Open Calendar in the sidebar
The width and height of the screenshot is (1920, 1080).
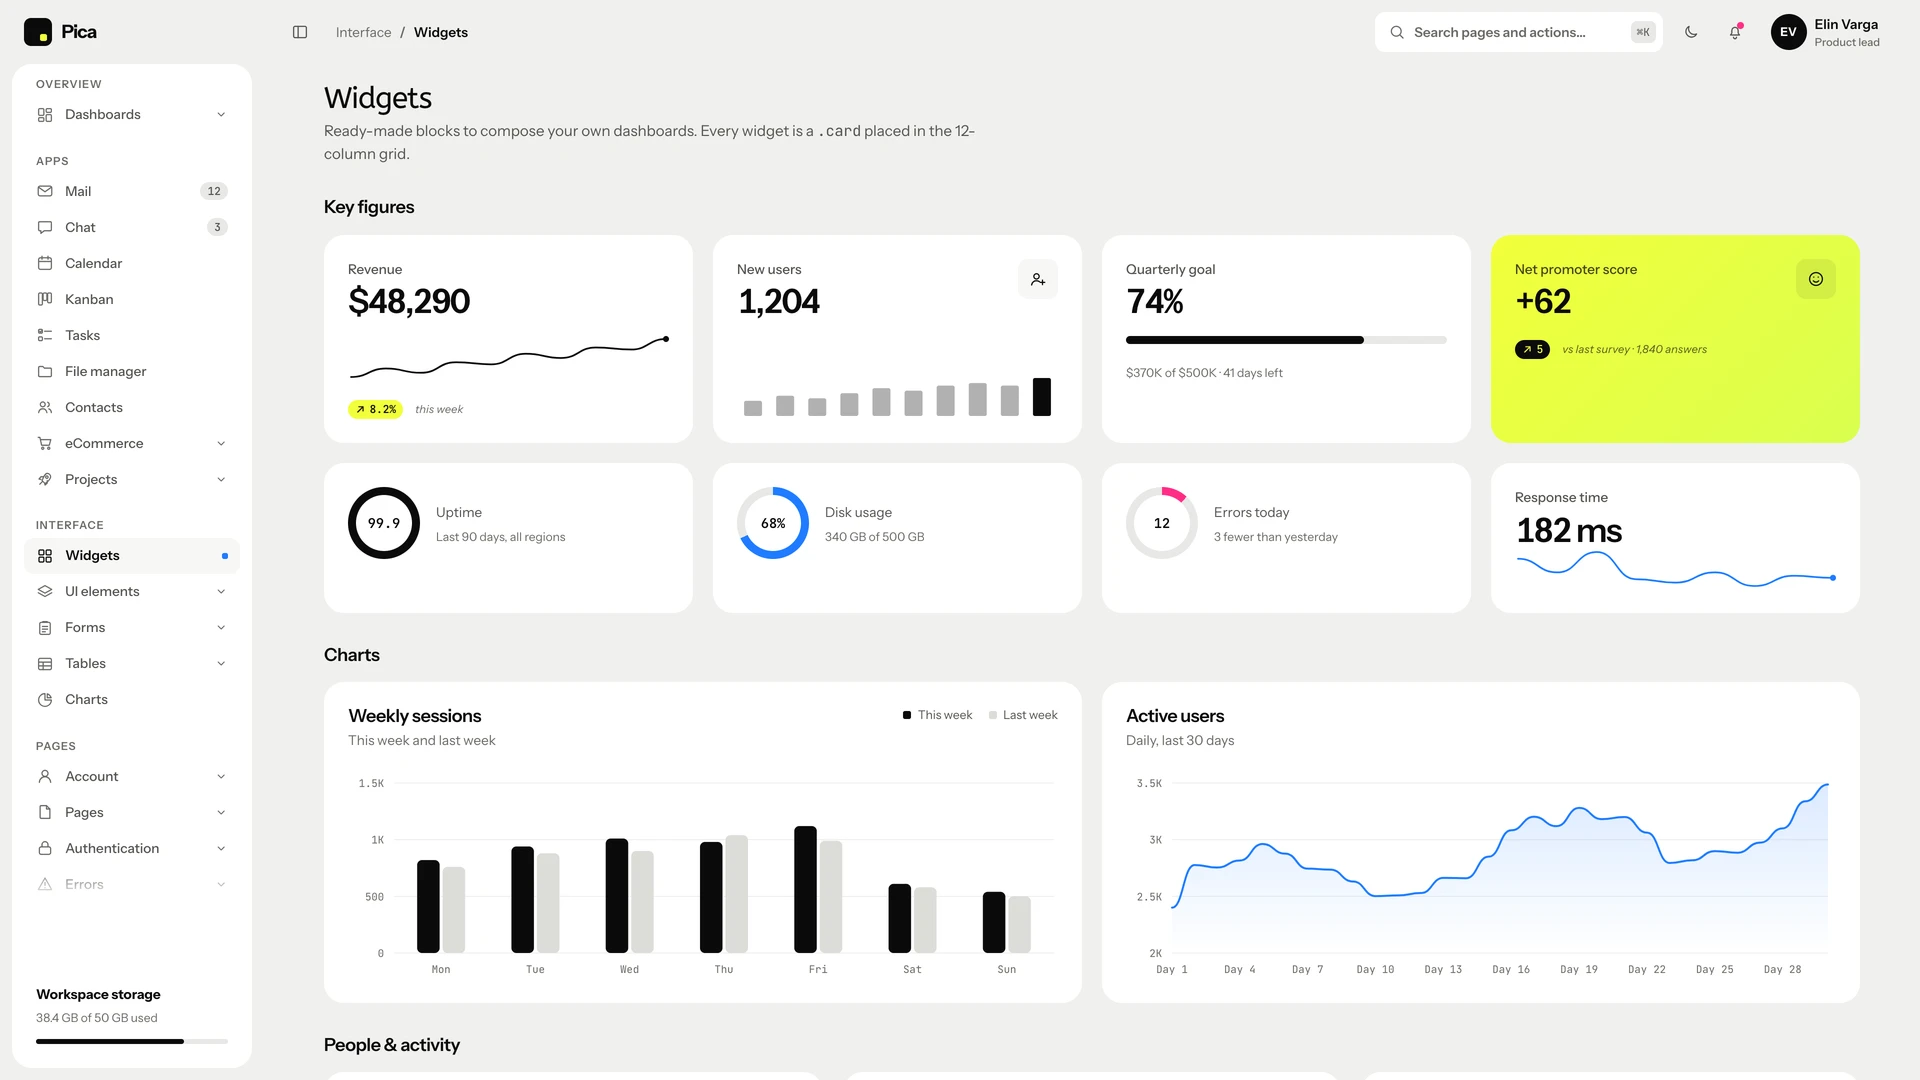coord(132,263)
